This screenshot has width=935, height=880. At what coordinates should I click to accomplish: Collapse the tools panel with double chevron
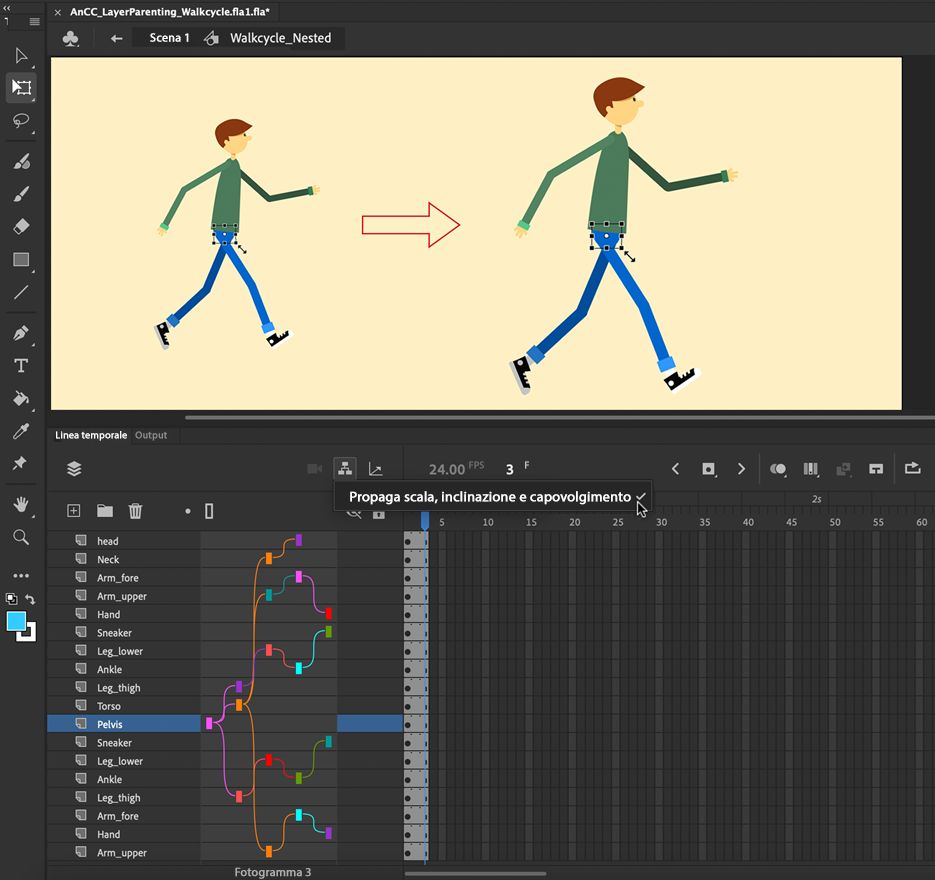pyautogui.click(x=8, y=7)
